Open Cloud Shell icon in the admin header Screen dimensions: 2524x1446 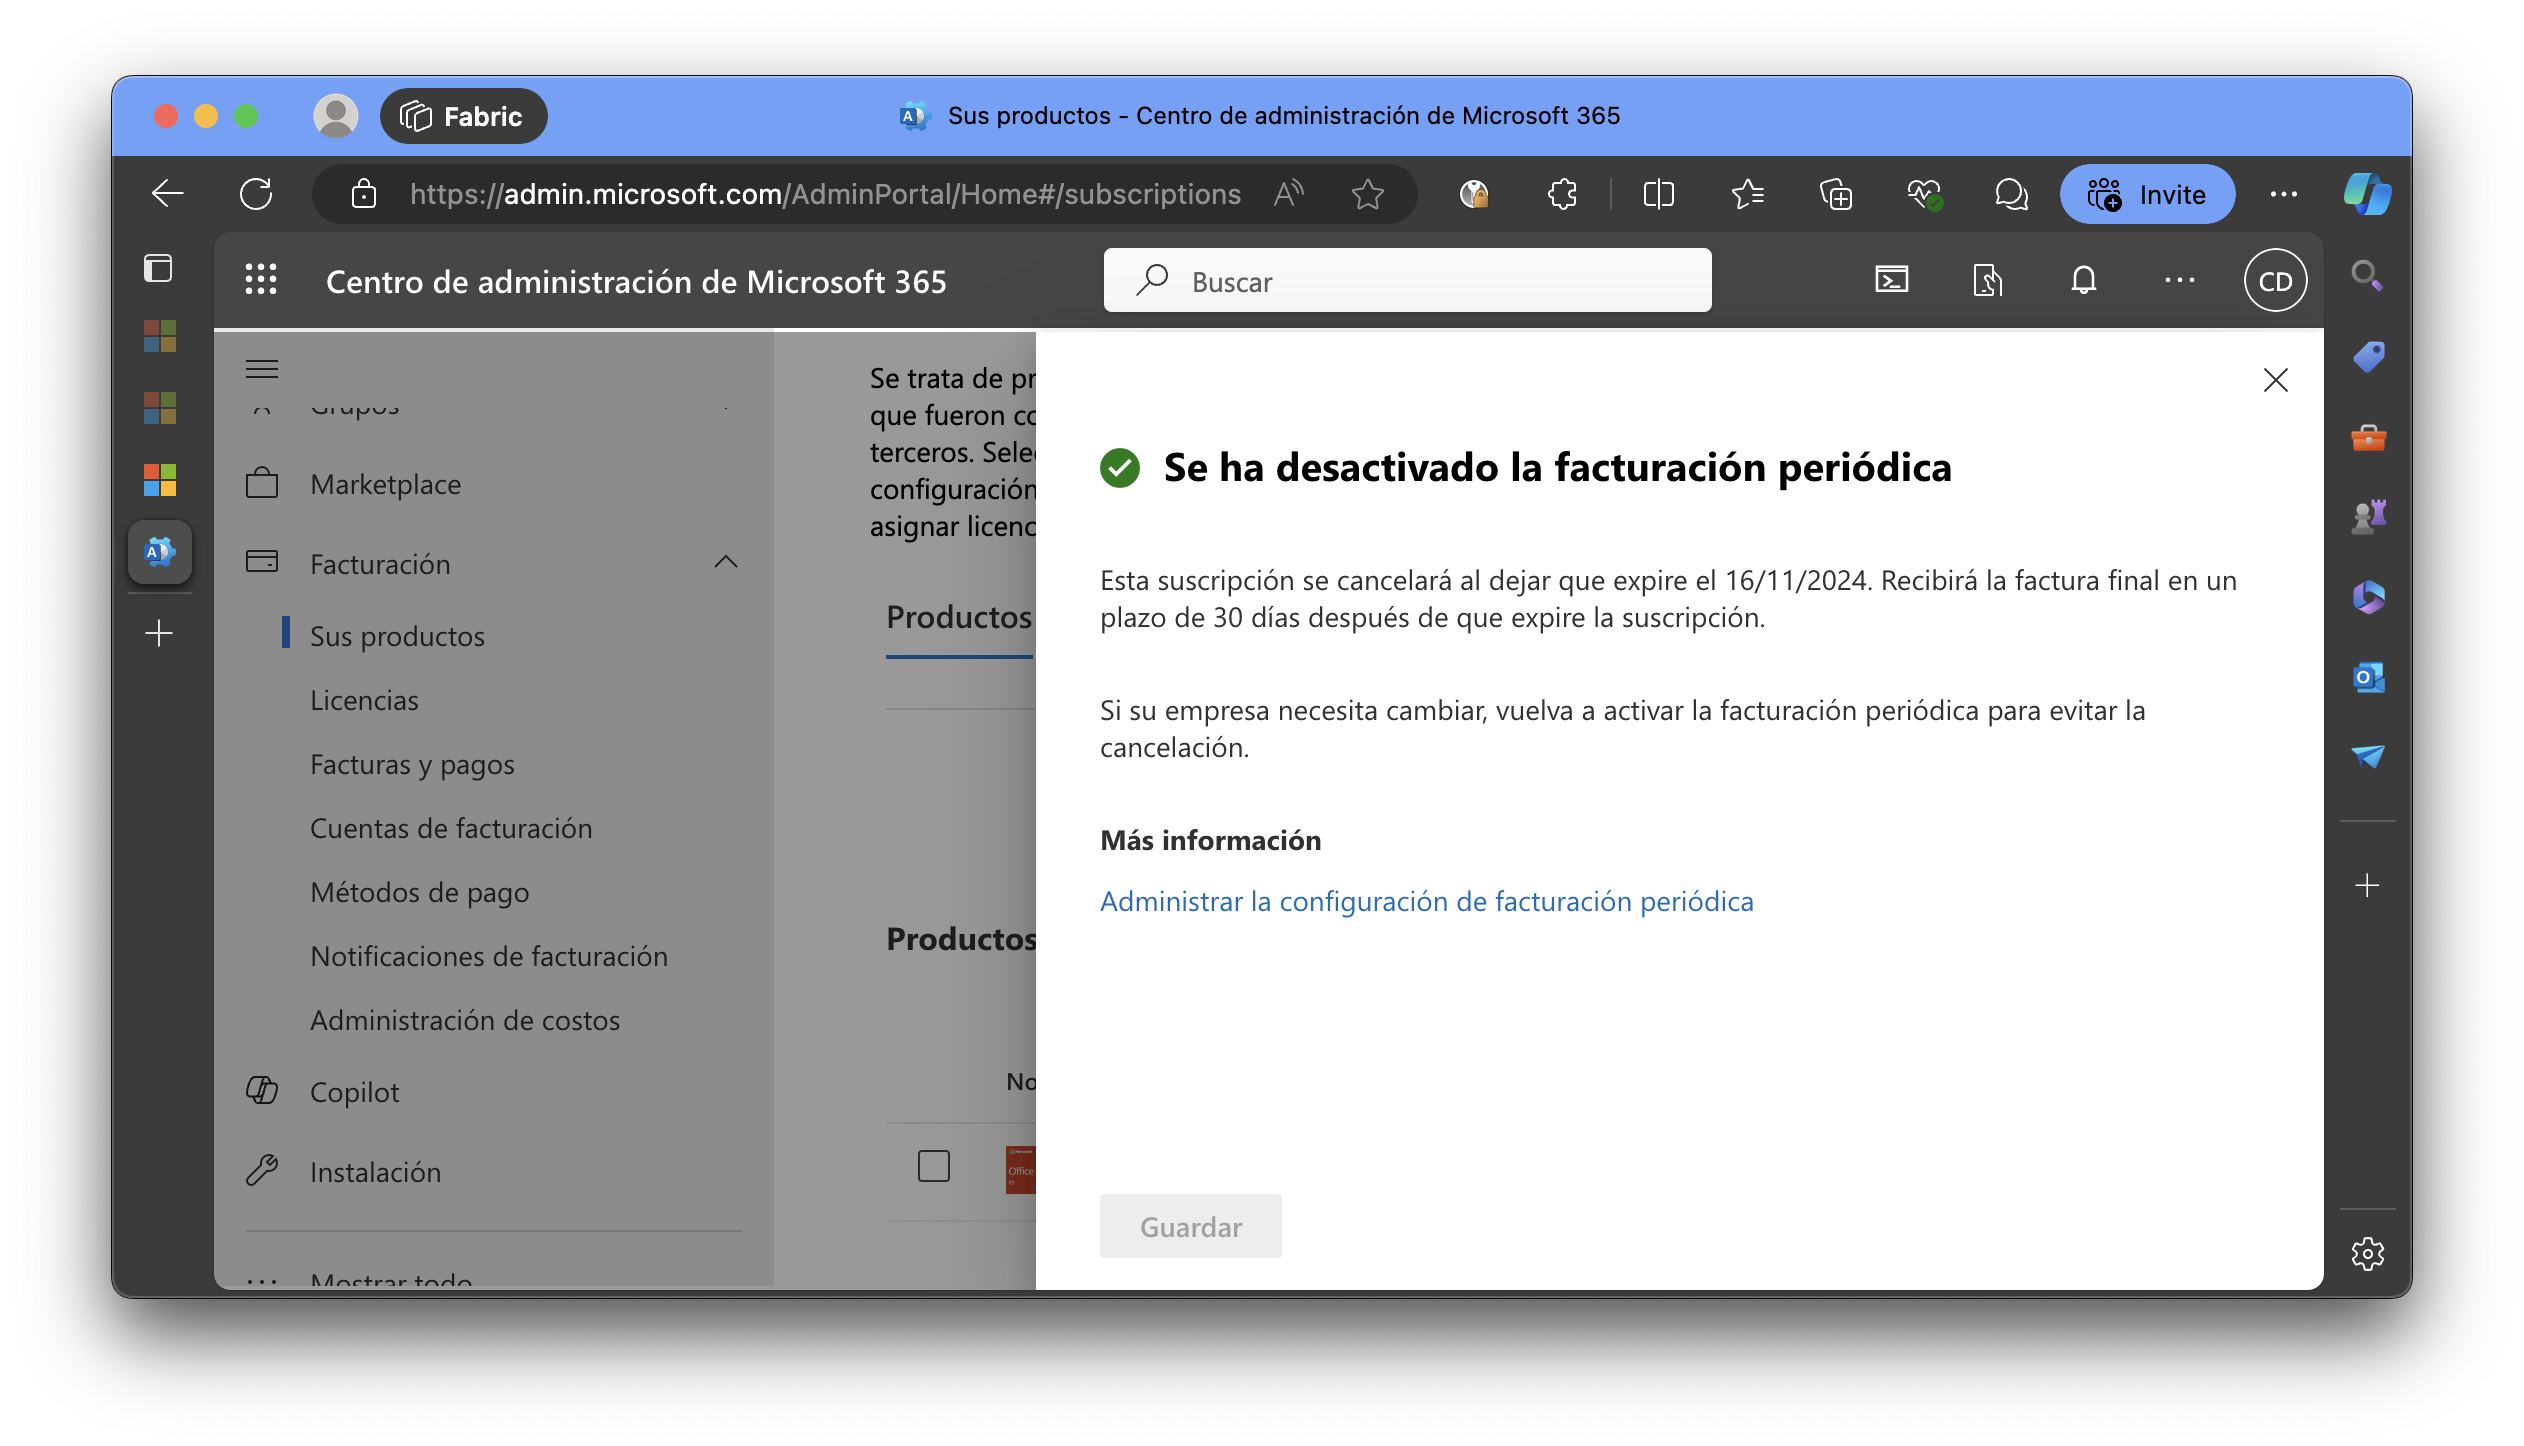coord(1892,280)
